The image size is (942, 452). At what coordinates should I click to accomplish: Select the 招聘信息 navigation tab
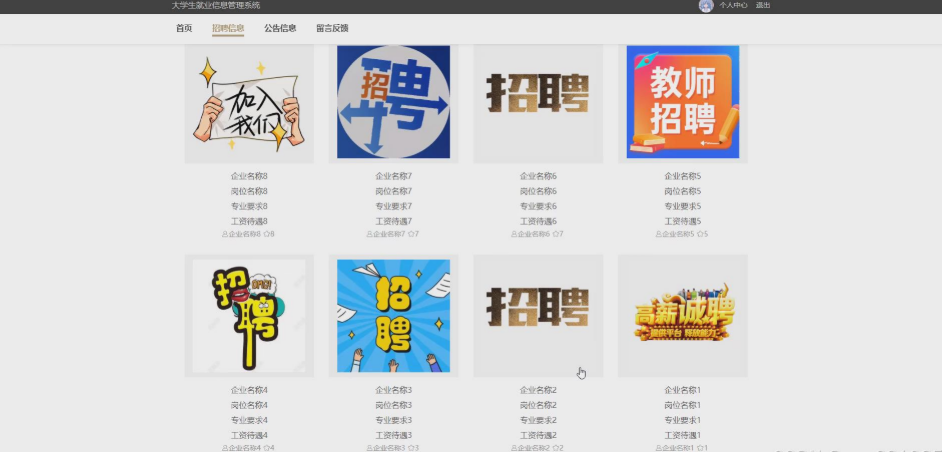(228, 28)
